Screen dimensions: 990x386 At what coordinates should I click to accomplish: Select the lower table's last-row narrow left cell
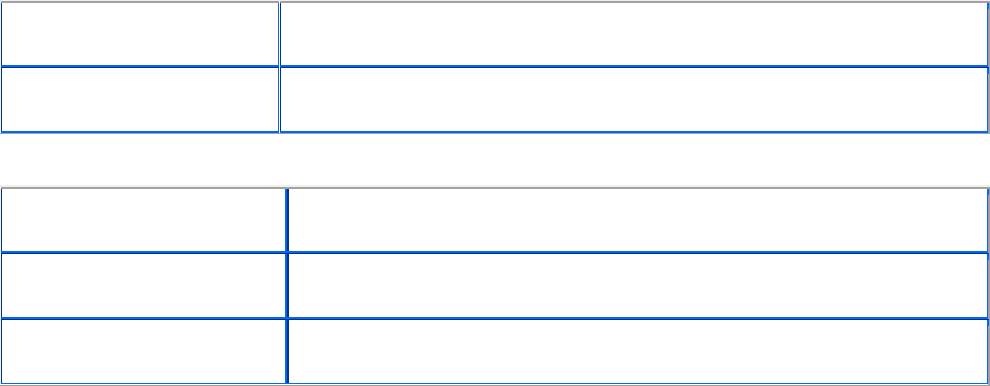[x=143, y=351]
